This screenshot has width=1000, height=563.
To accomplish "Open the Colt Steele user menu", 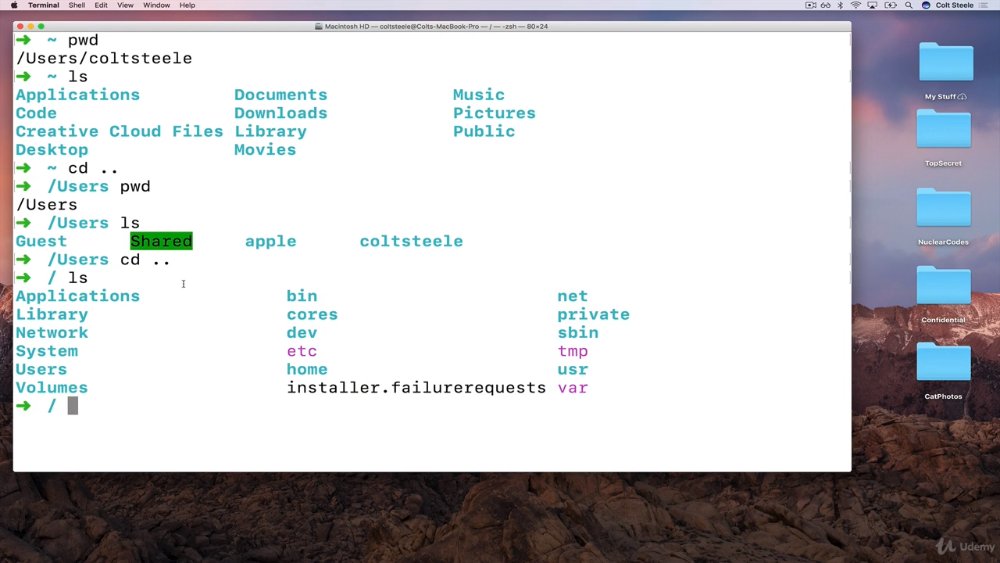I will [954, 5].
